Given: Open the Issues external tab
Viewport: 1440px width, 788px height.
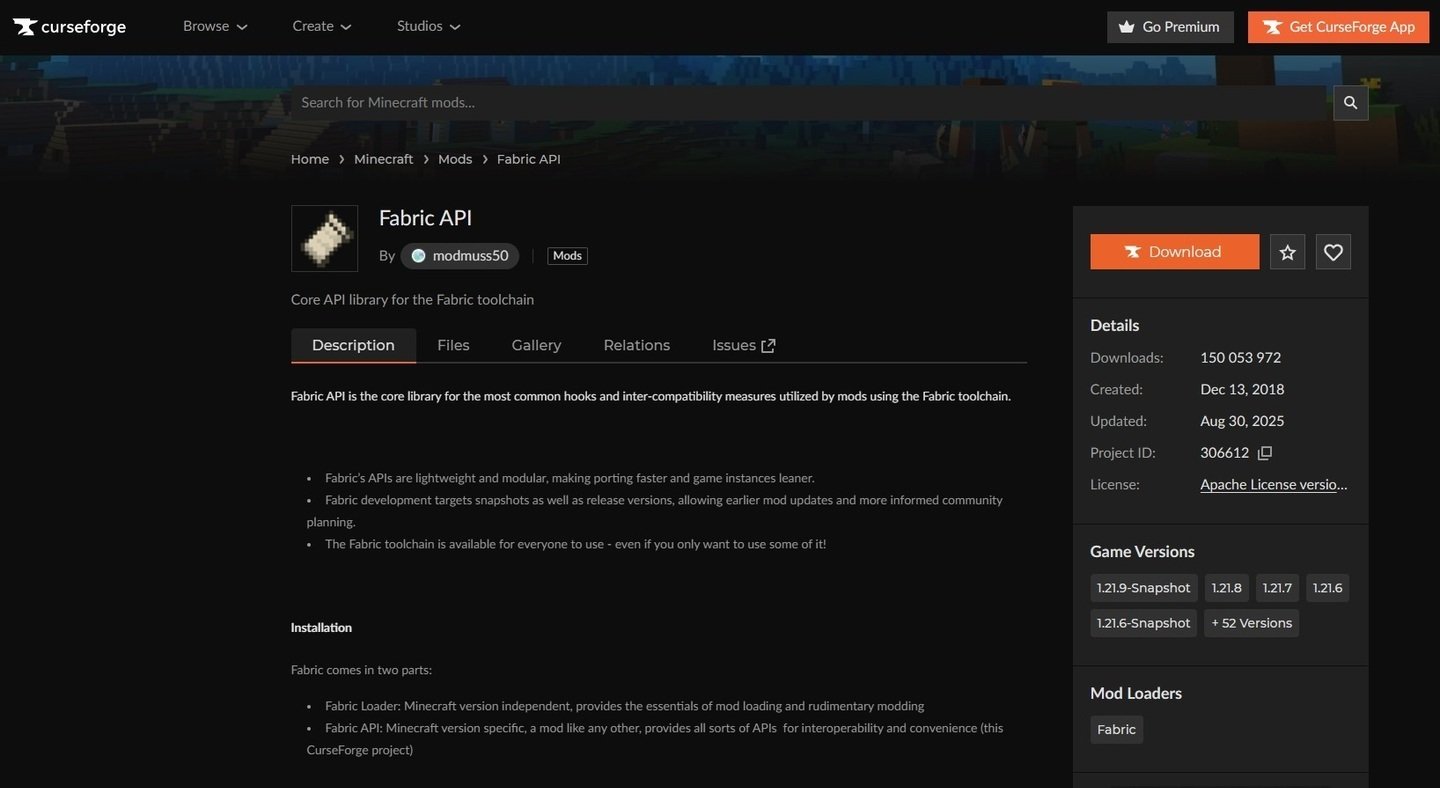Looking at the screenshot, I should [743, 345].
